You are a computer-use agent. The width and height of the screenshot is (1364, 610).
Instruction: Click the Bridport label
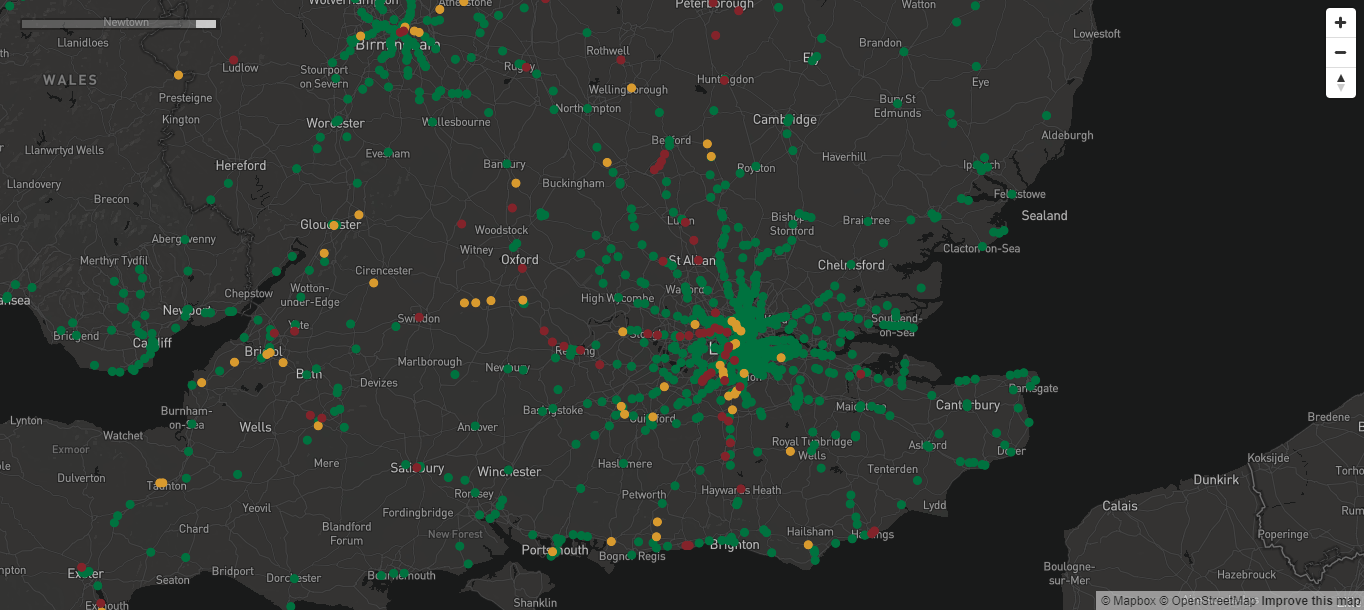pyautogui.click(x=233, y=572)
